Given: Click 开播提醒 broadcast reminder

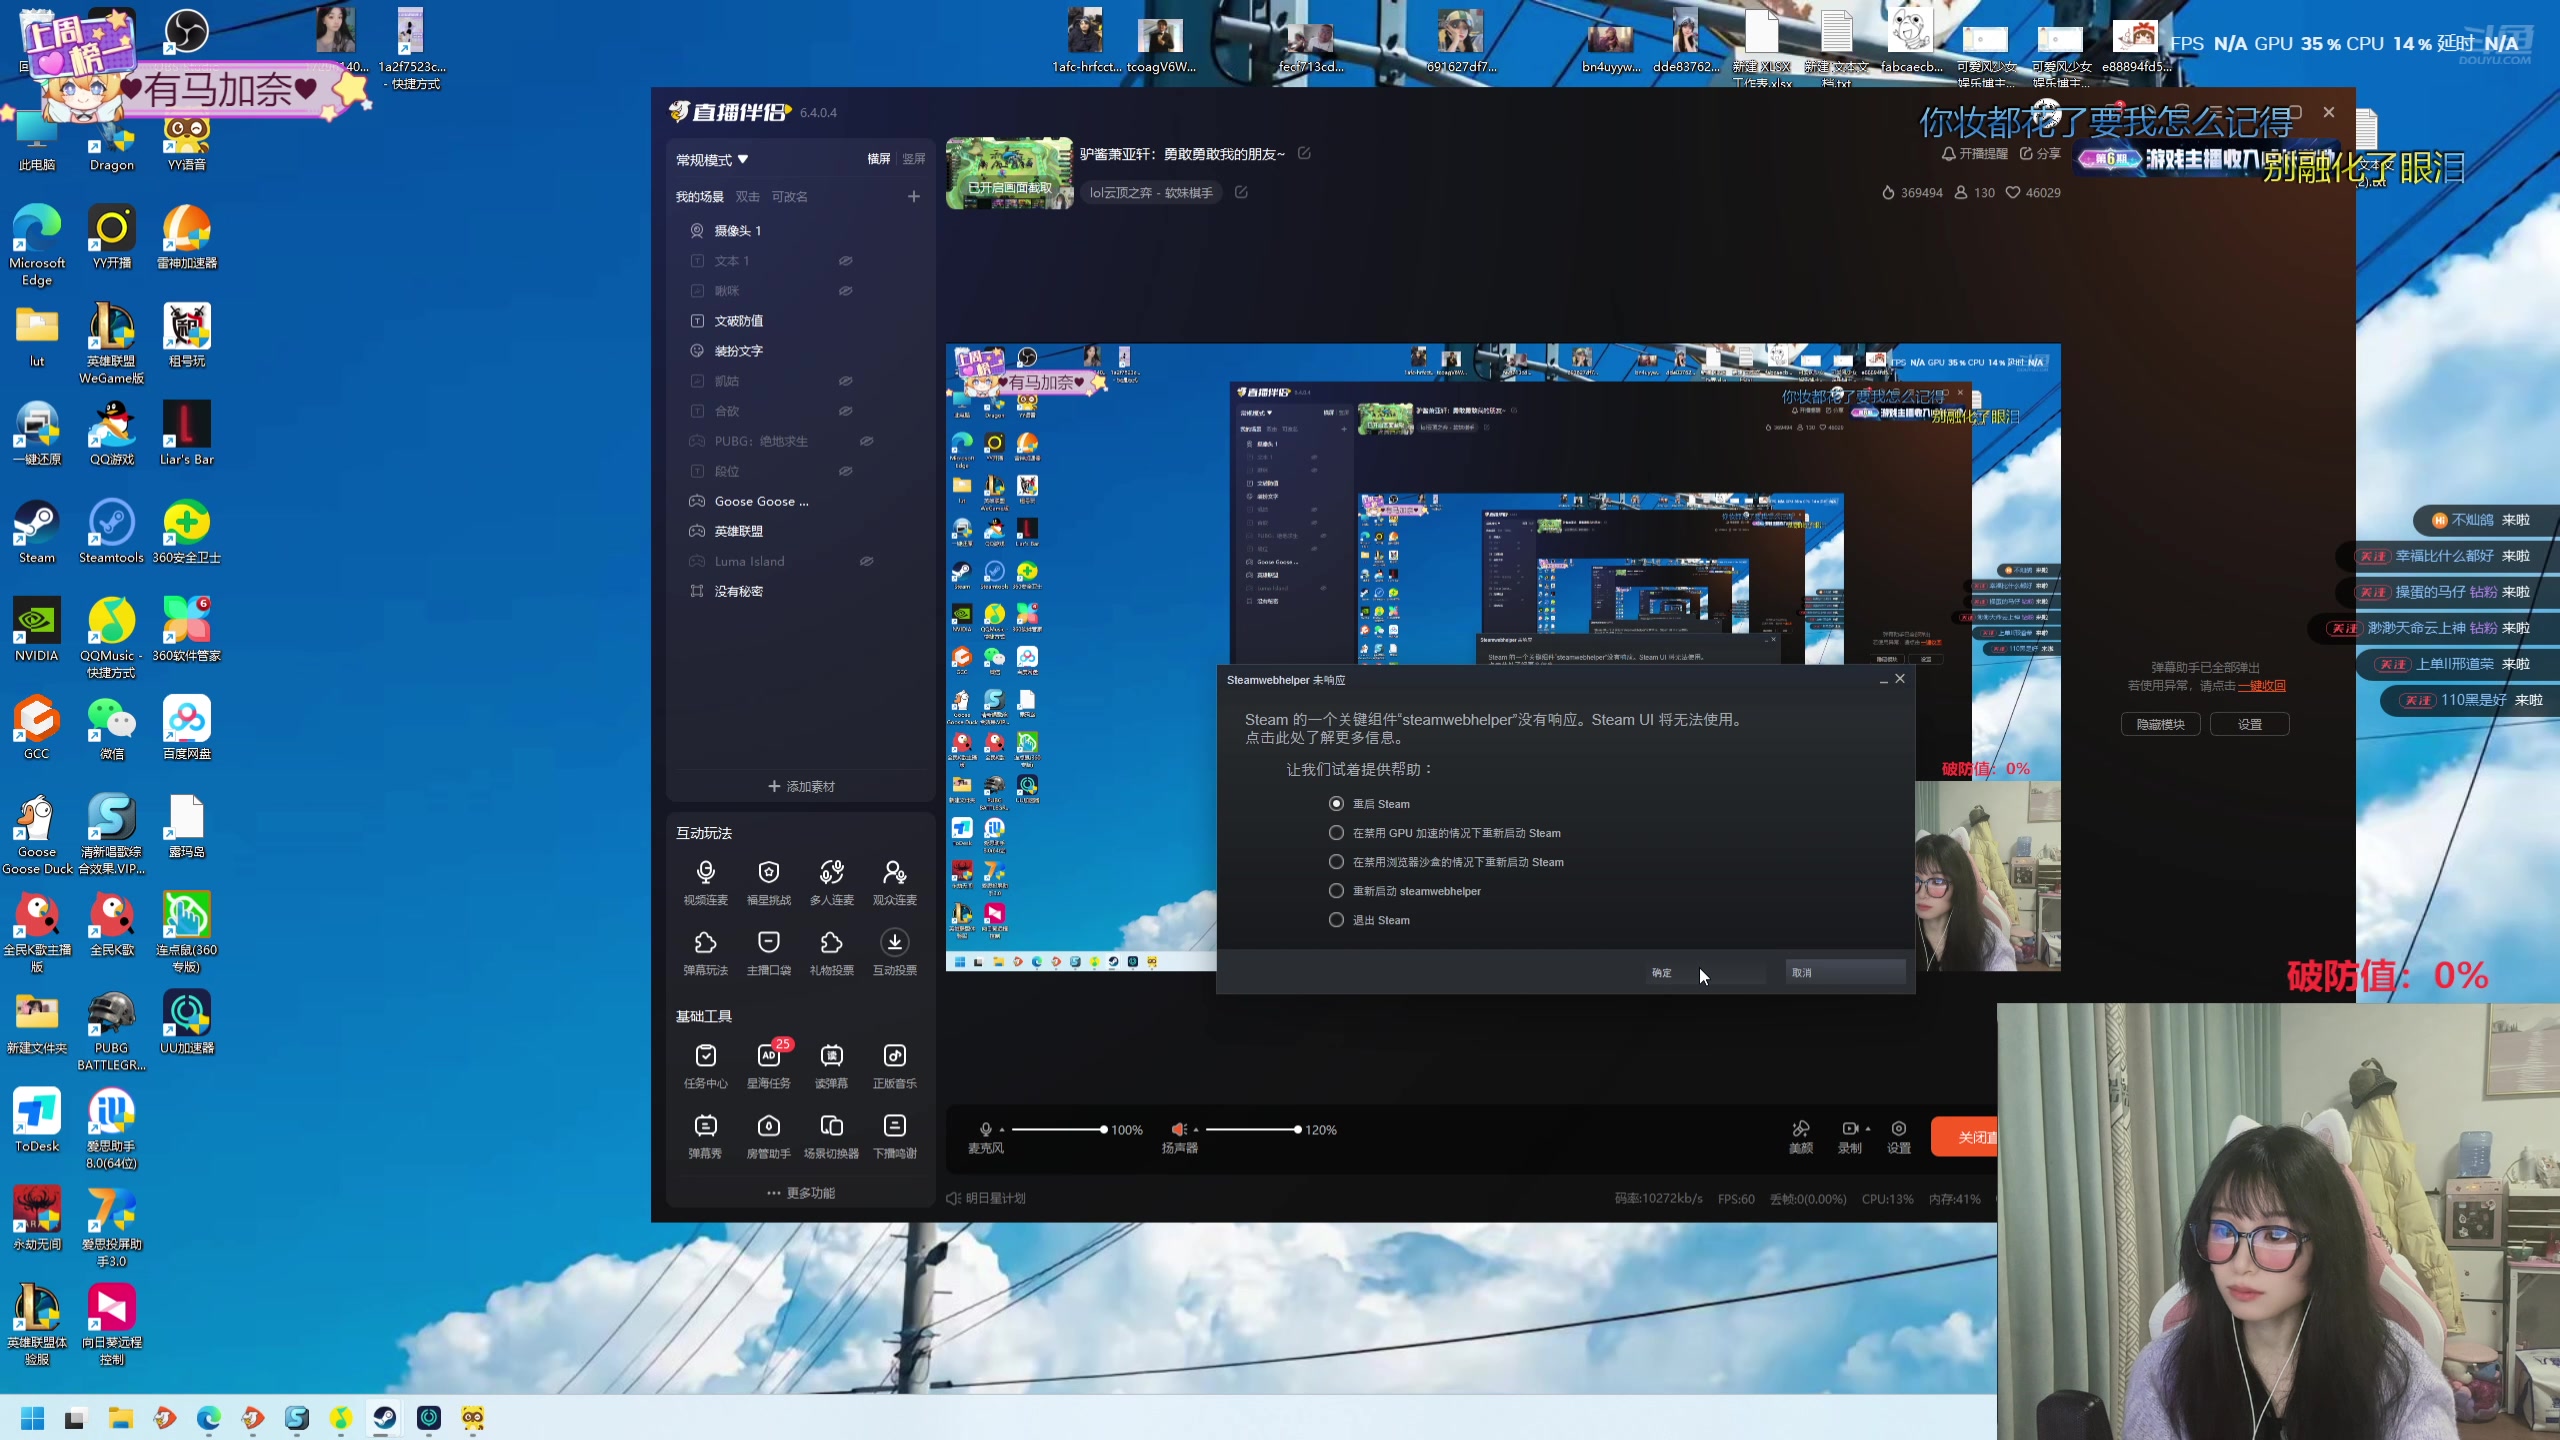Looking at the screenshot, I should (1975, 153).
